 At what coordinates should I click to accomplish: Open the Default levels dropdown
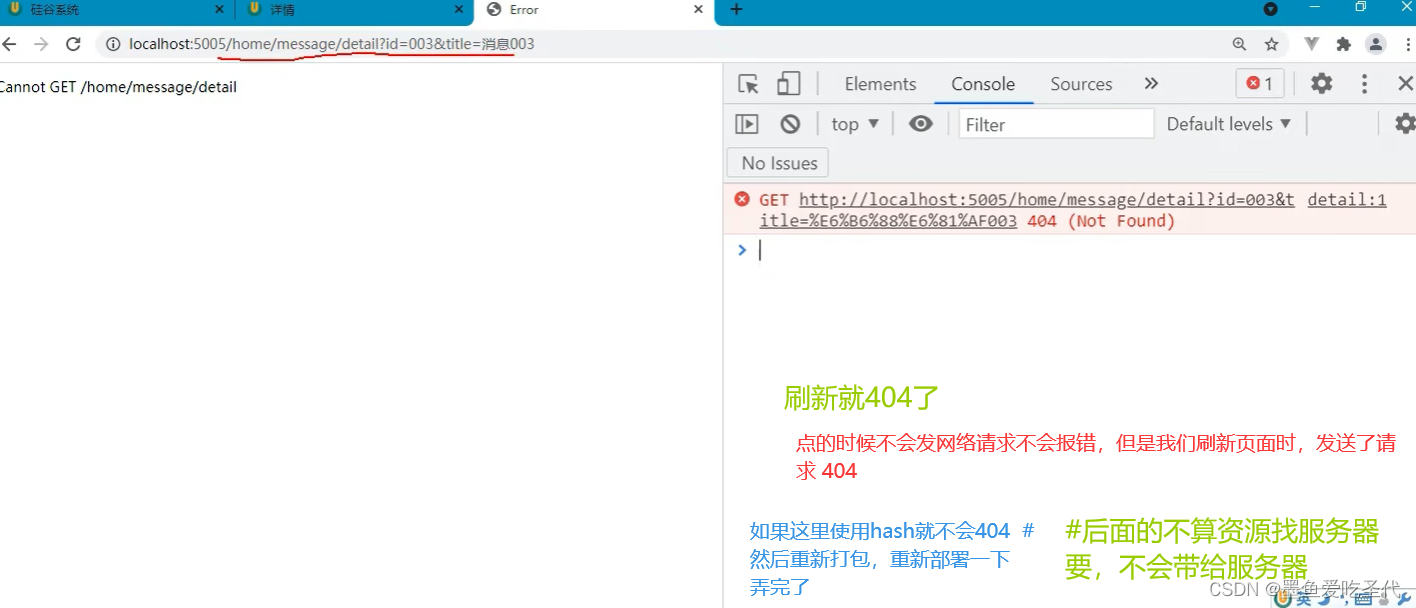[x=1229, y=124]
